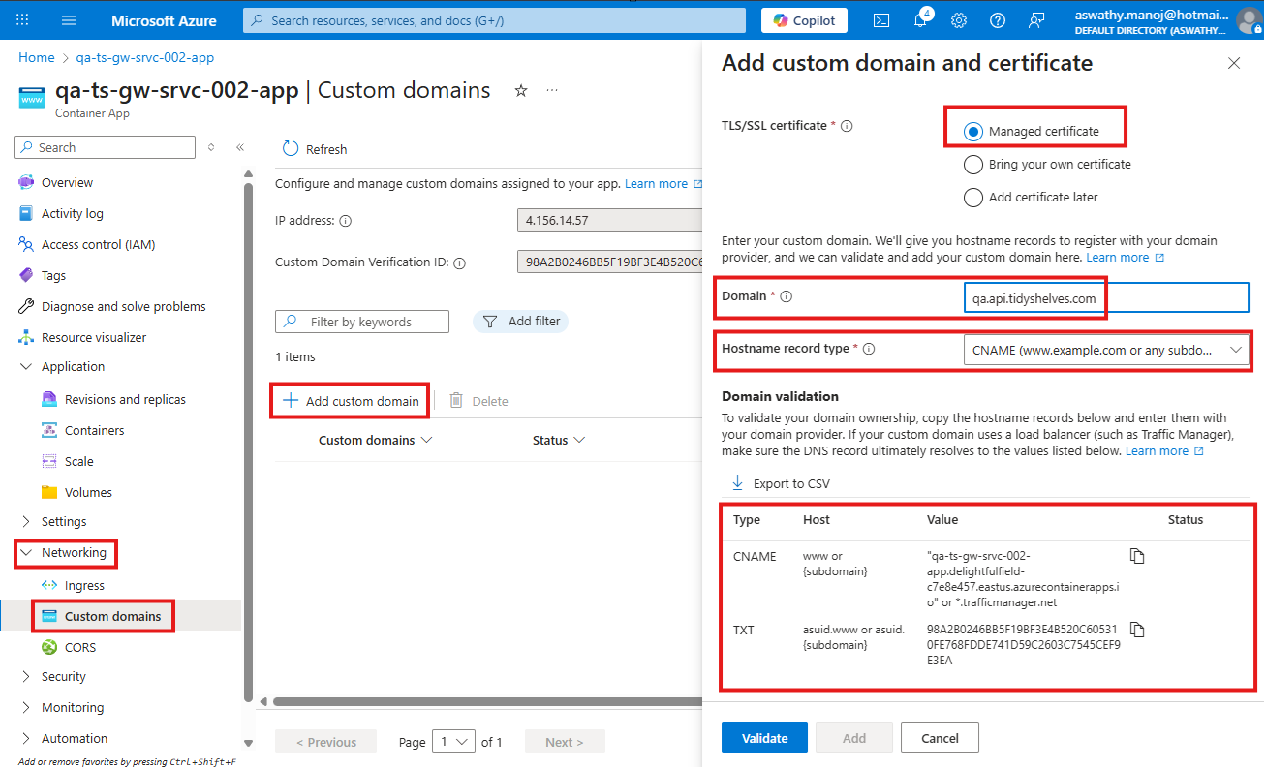
Task: Click the Add filter funnel icon
Action: pyautogui.click(x=490, y=321)
